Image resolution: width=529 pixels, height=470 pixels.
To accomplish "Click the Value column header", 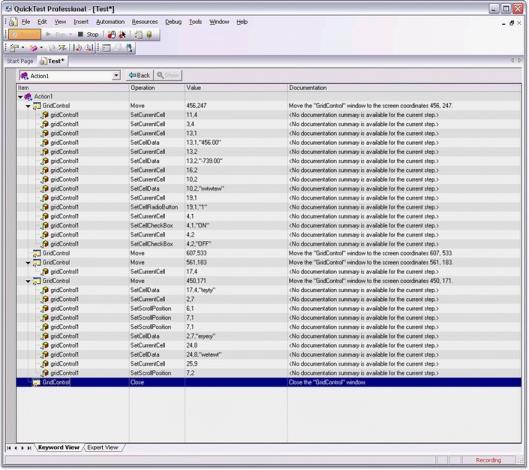I will pyautogui.click(x=236, y=88).
